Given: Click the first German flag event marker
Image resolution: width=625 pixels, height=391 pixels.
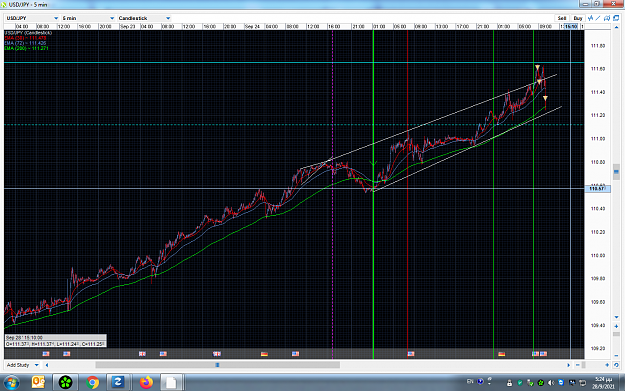Looking at the screenshot, I should (264, 354).
